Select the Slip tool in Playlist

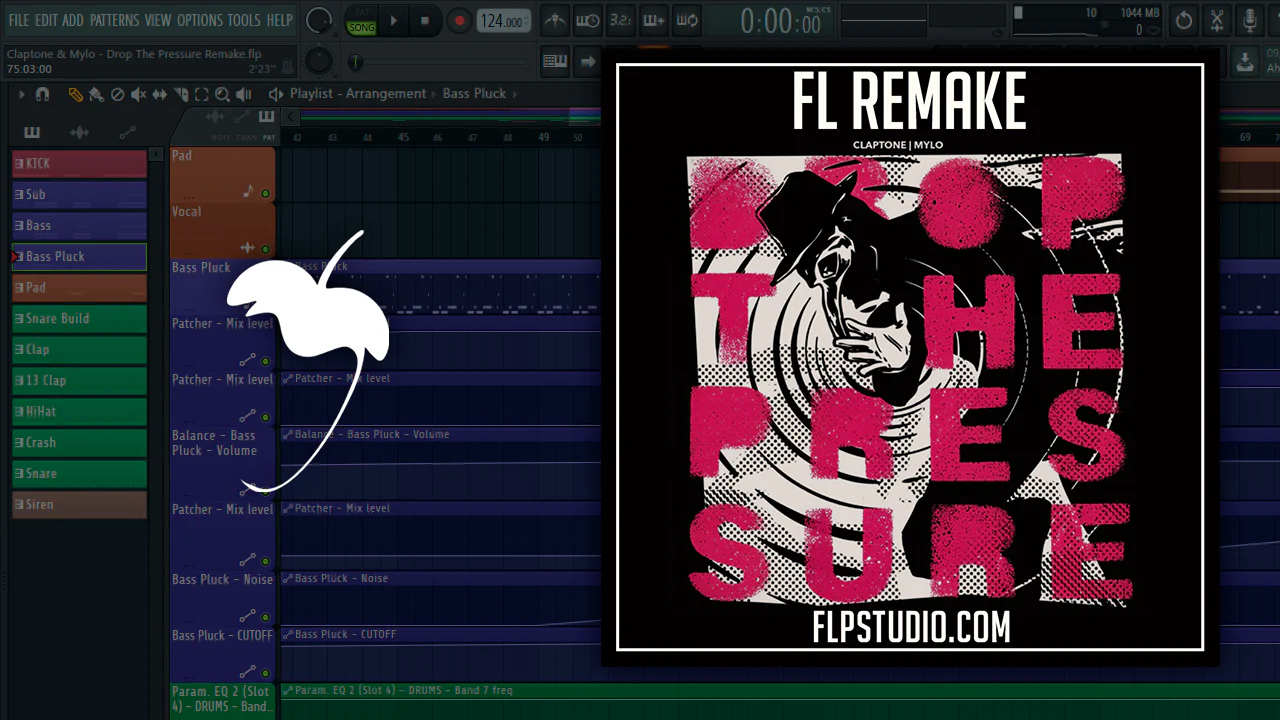tap(159, 94)
